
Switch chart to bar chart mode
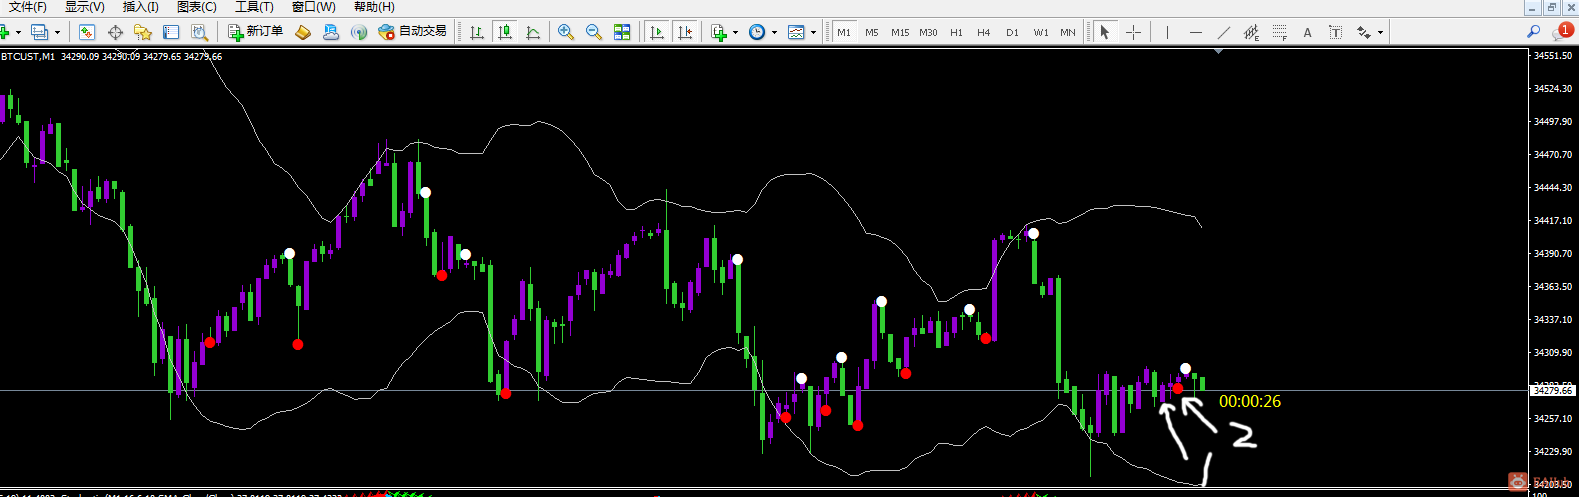(x=477, y=32)
